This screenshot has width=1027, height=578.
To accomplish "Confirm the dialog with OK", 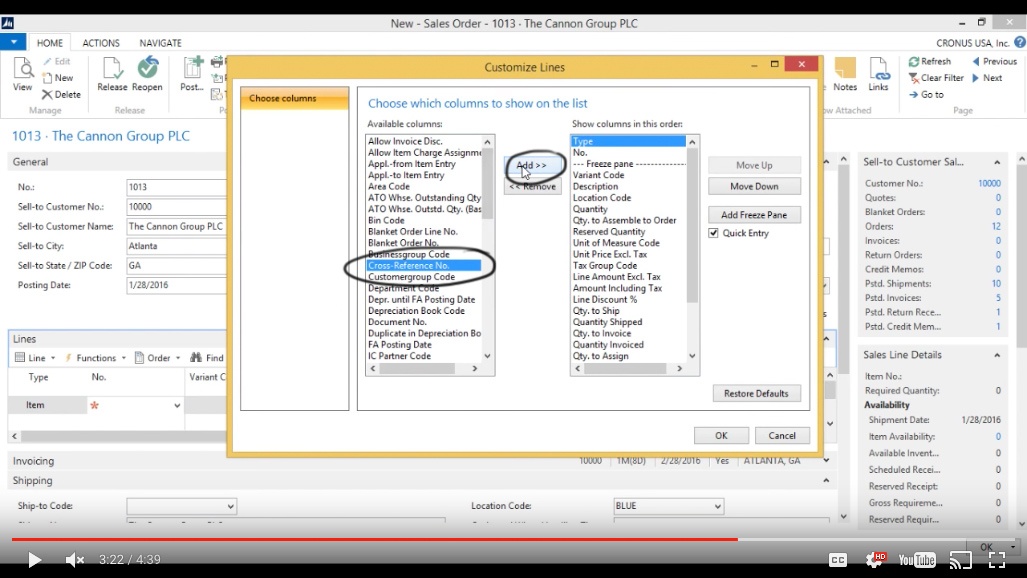I will tap(721, 436).
